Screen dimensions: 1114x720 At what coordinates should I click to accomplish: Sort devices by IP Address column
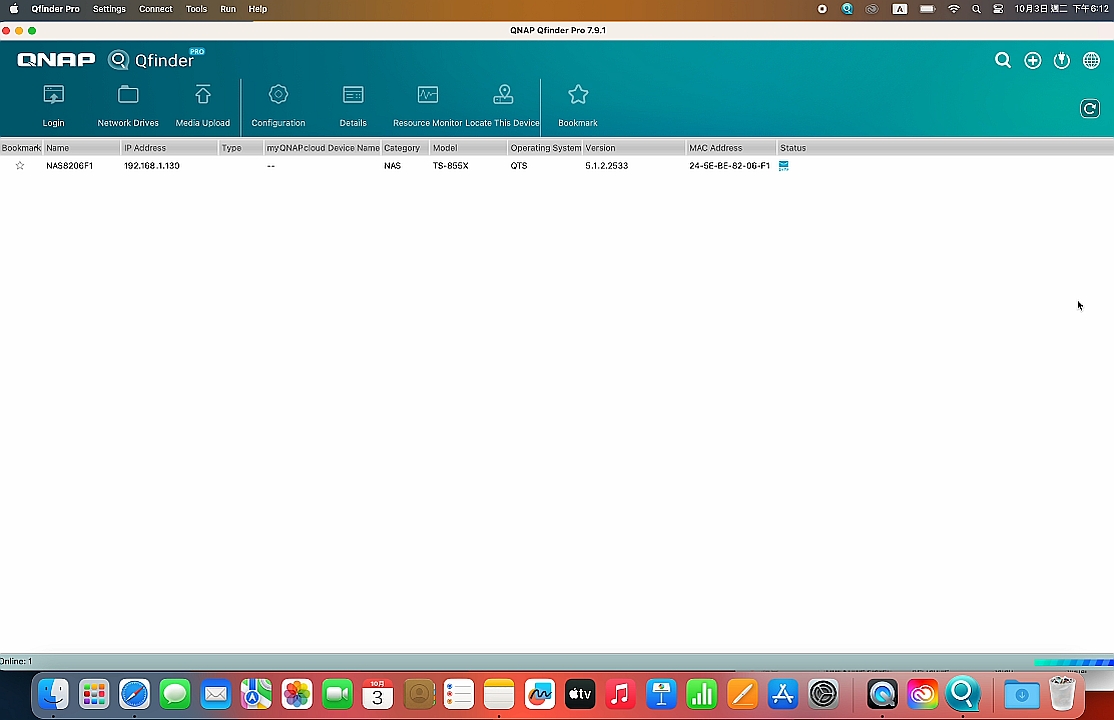[x=145, y=148]
